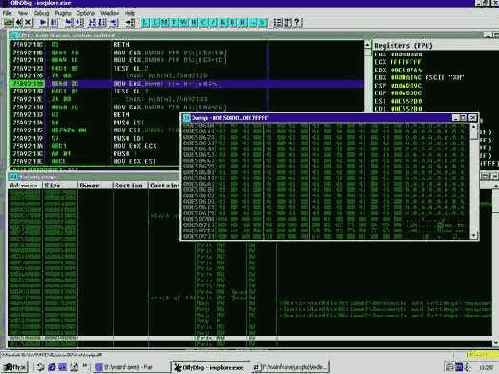The width and height of the screenshot is (499, 374).
Task: Sort memory map by Section column
Action: pyautogui.click(x=131, y=185)
